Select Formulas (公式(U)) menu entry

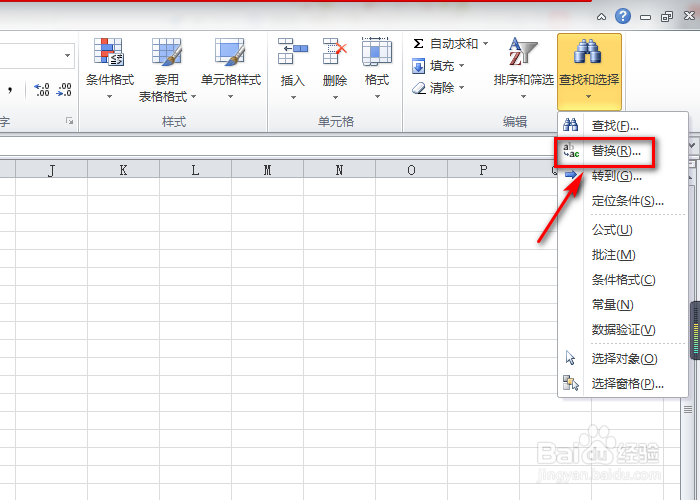(623, 230)
